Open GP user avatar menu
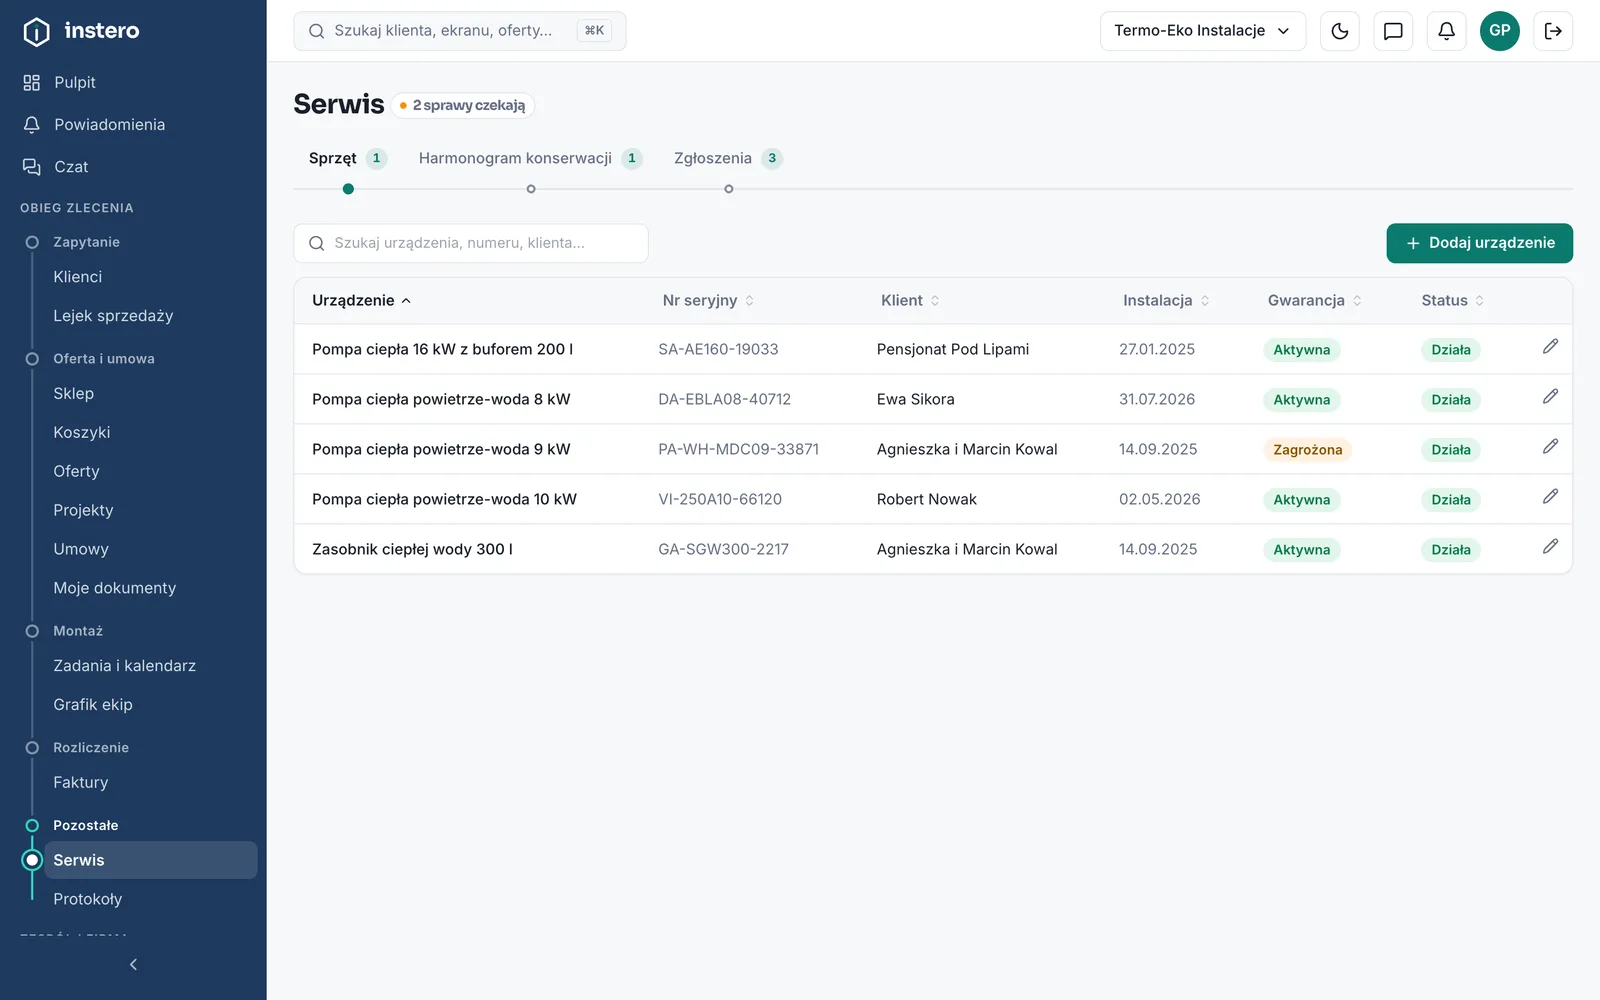 [1500, 31]
